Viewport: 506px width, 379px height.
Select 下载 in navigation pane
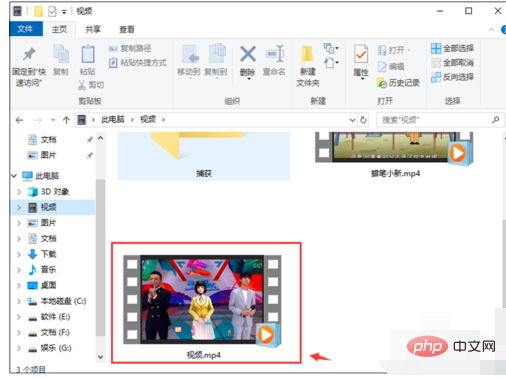[x=48, y=254]
